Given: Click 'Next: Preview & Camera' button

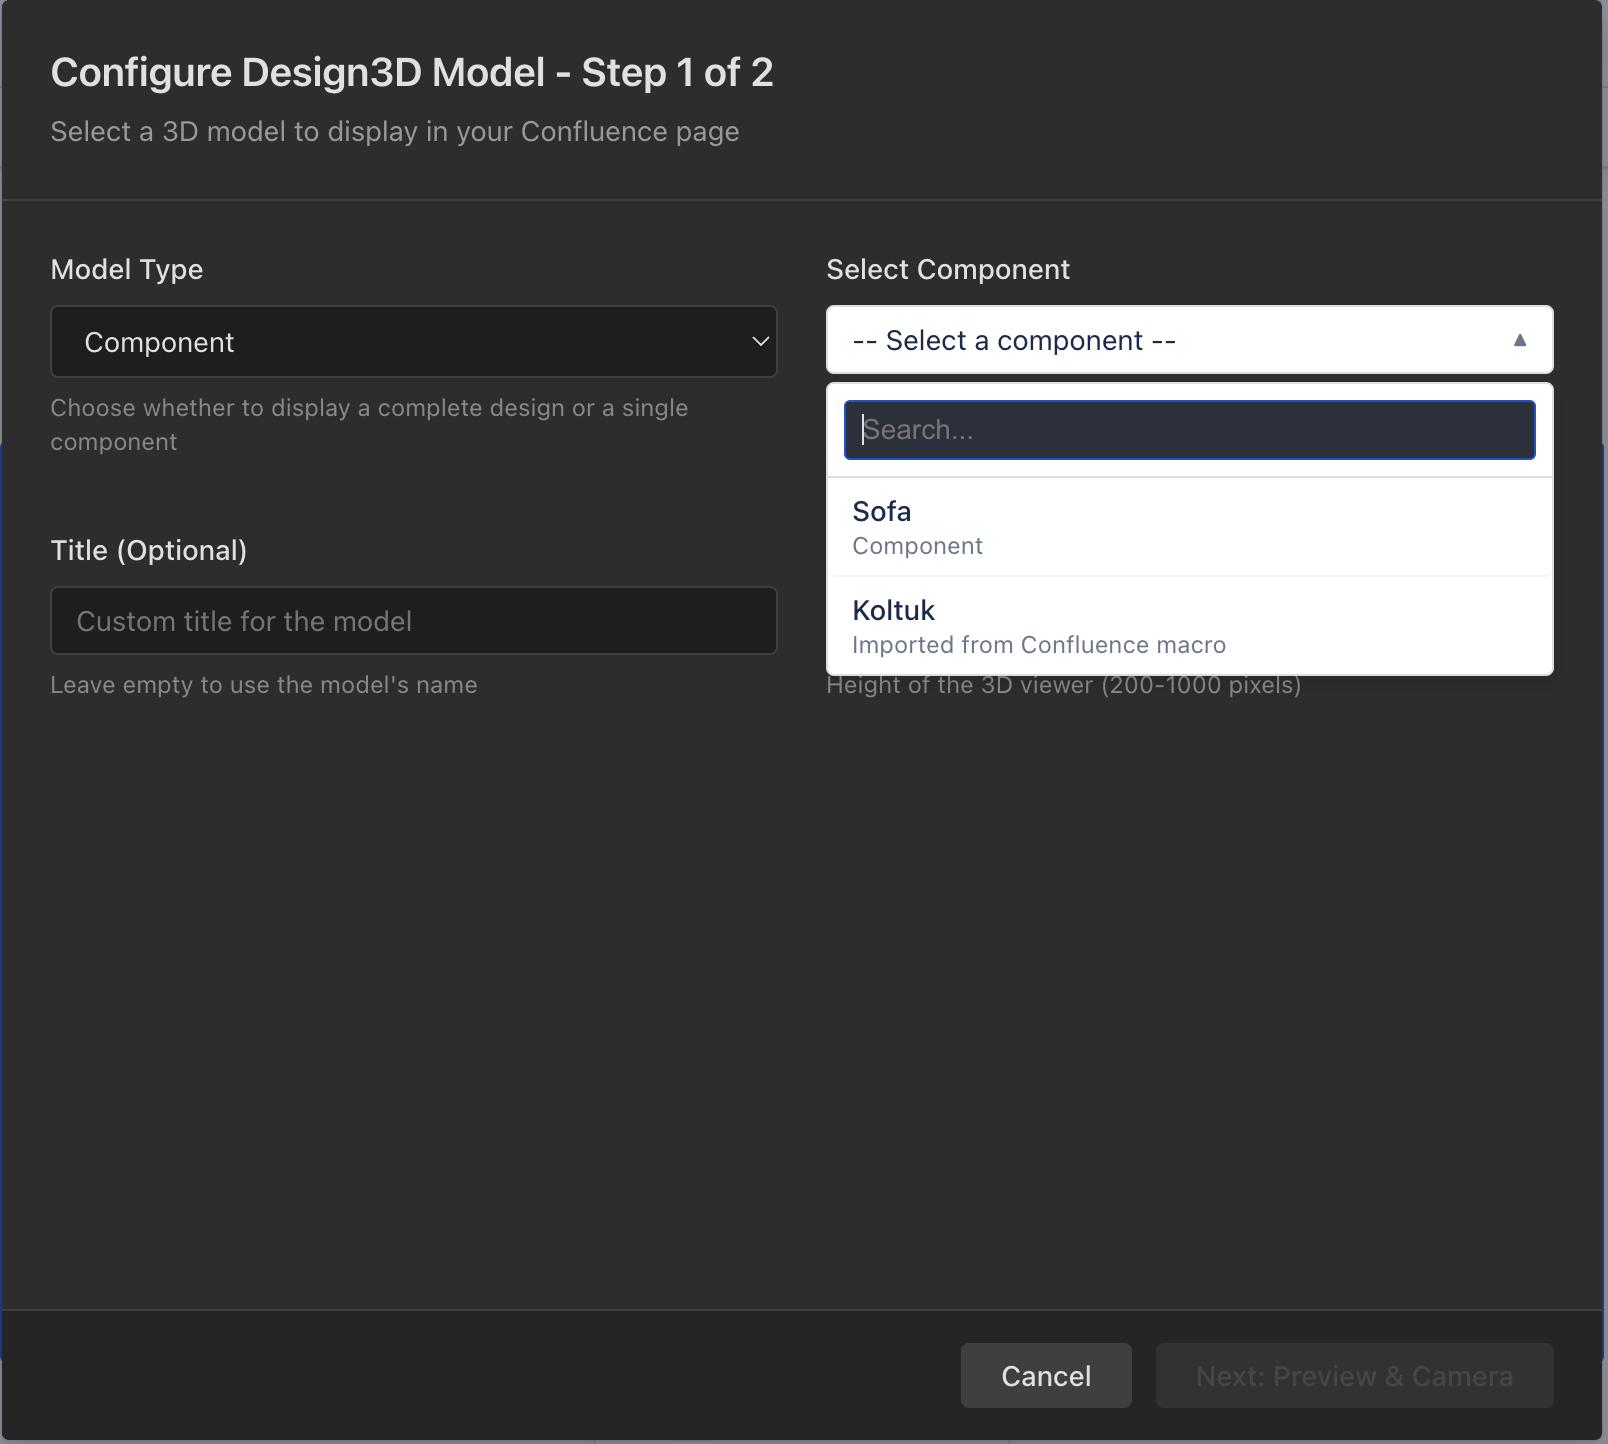Looking at the screenshot, I should 1354,1375.
